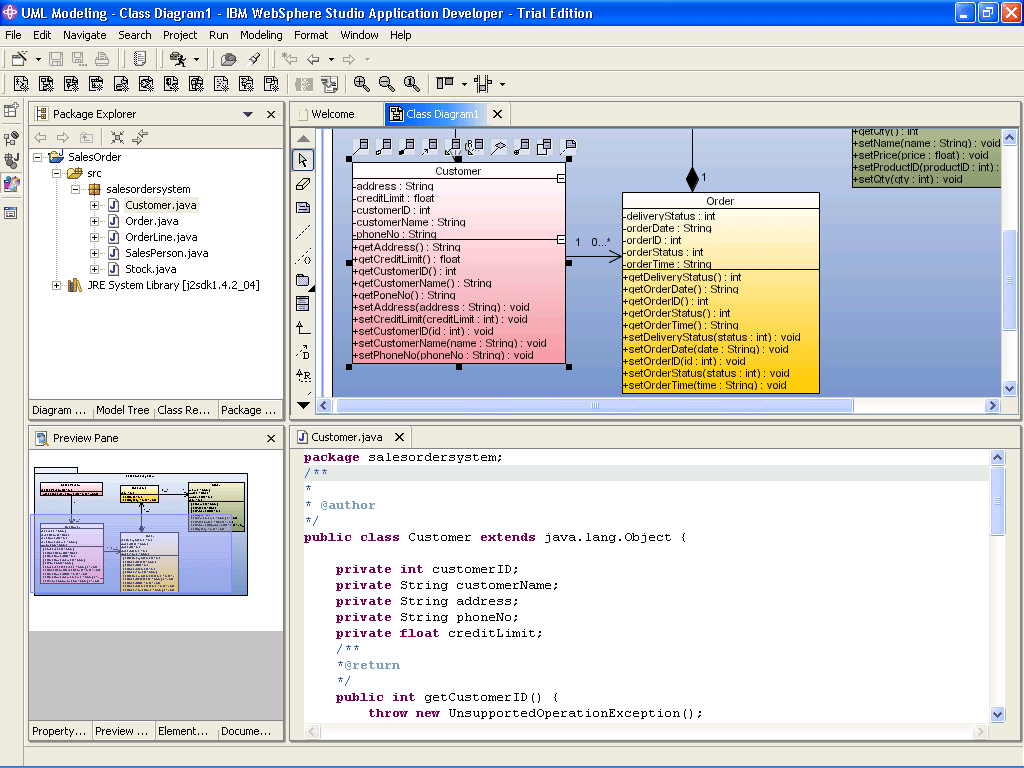Collapse the SalesOrder project node
The image size is (1024, 768).
[38, 157]
